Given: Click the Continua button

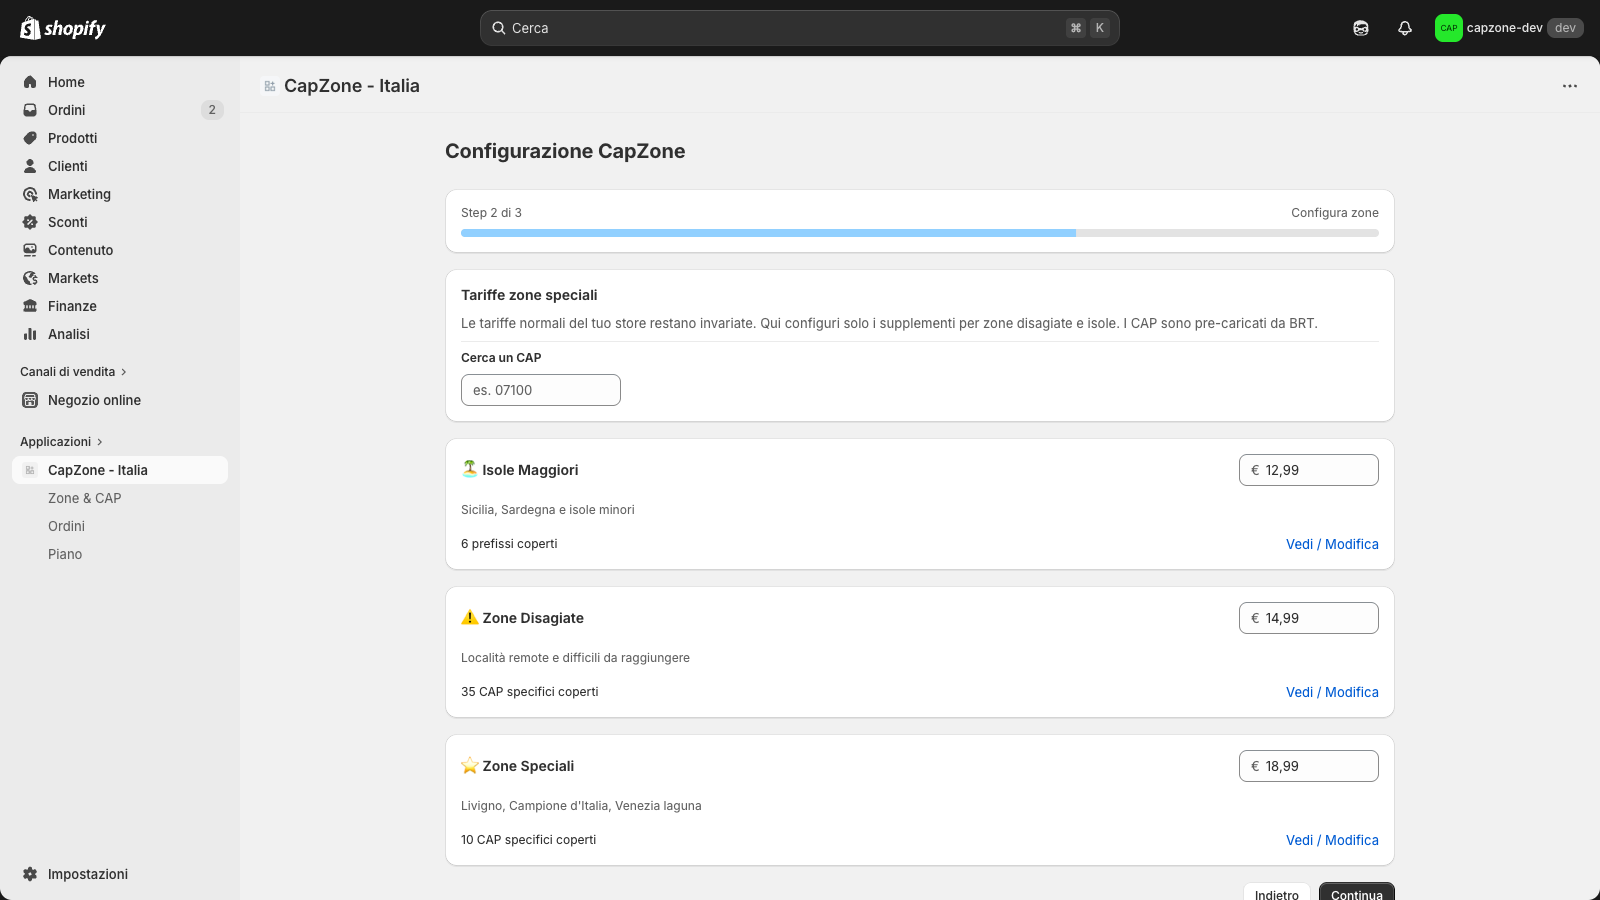Looking at the screenshot, I should pyautogui.click(x=1357, y=893).
